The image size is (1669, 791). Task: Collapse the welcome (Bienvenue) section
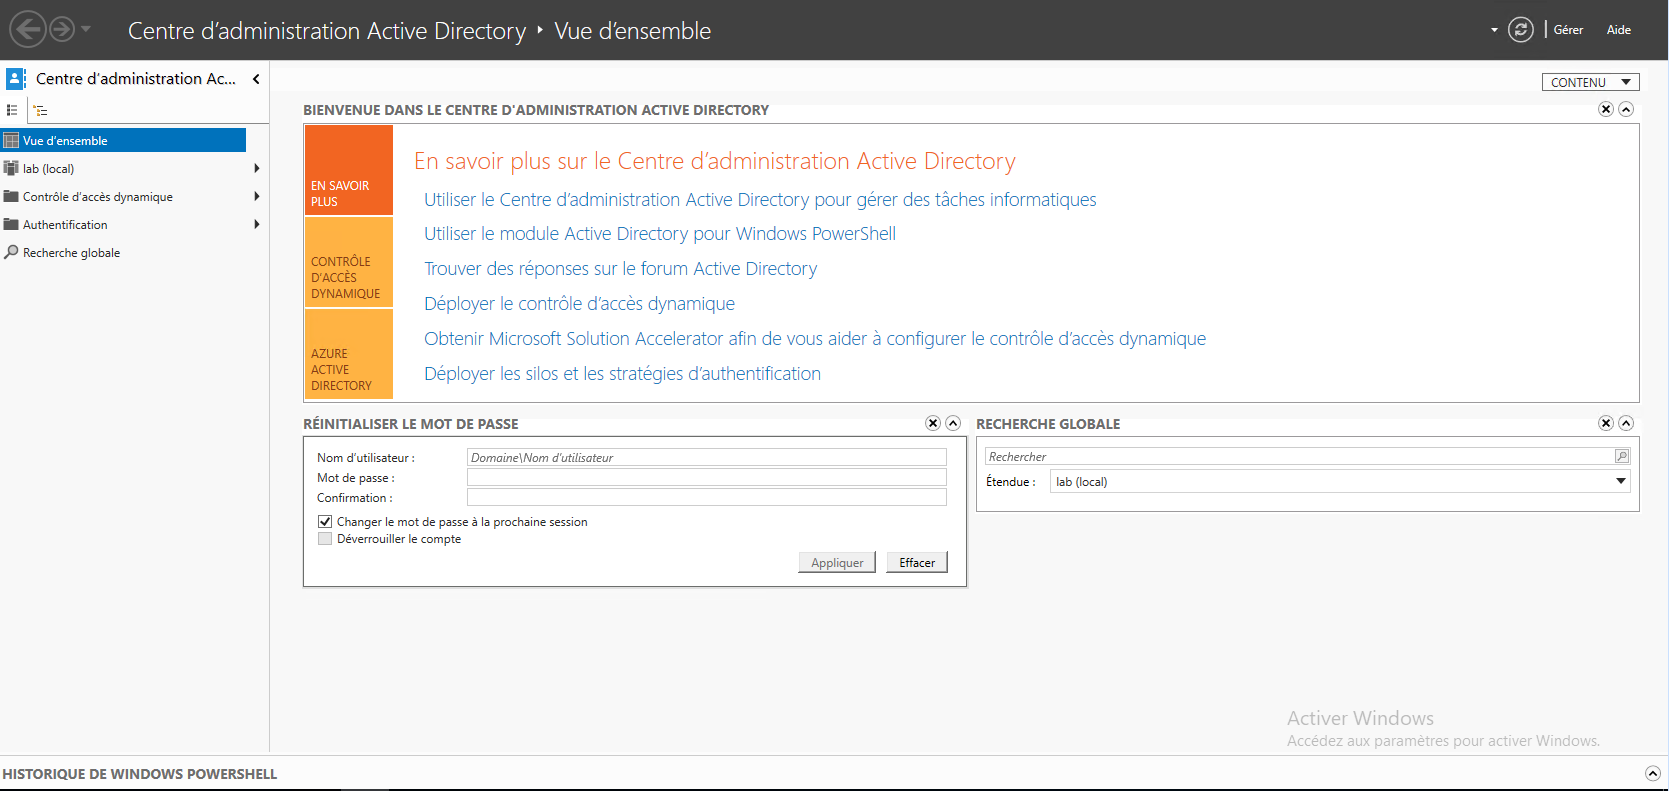(x=1626, y=109)
